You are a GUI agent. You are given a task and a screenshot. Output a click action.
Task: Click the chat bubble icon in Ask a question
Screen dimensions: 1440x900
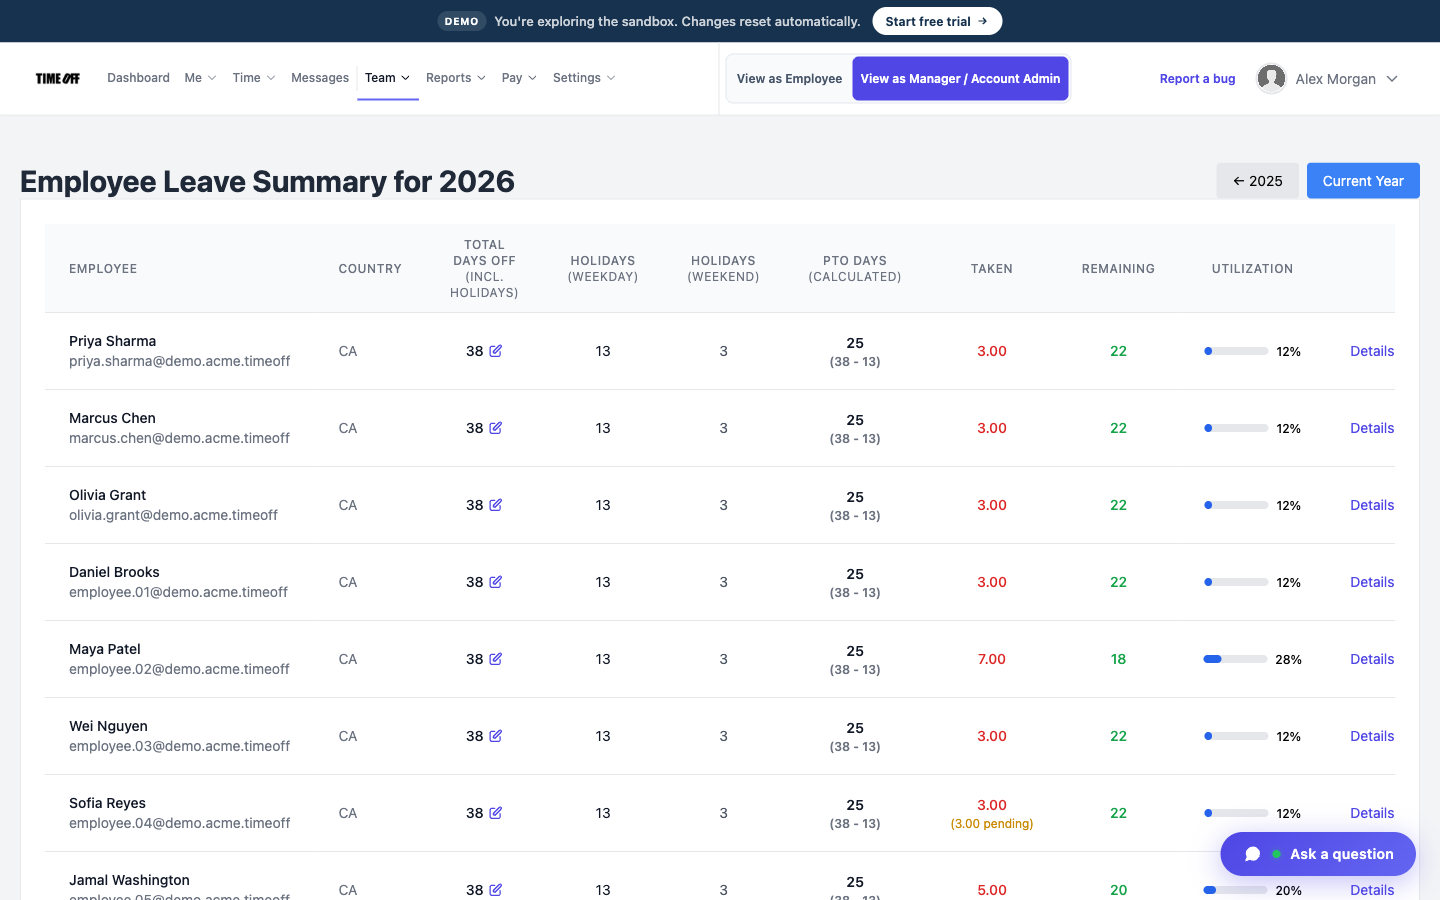pos(1252,854)
